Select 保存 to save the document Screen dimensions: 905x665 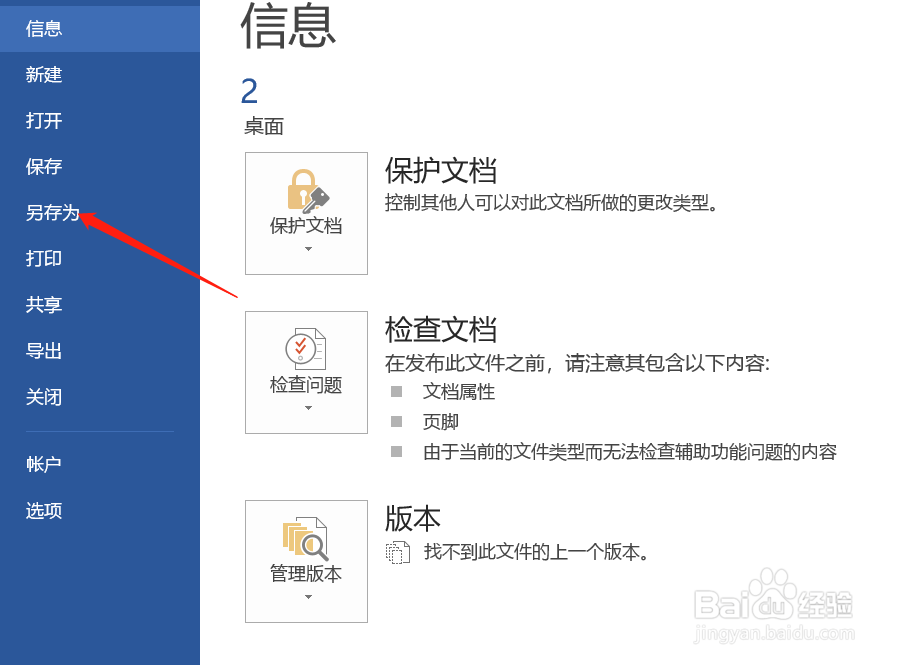coord(43,167)
